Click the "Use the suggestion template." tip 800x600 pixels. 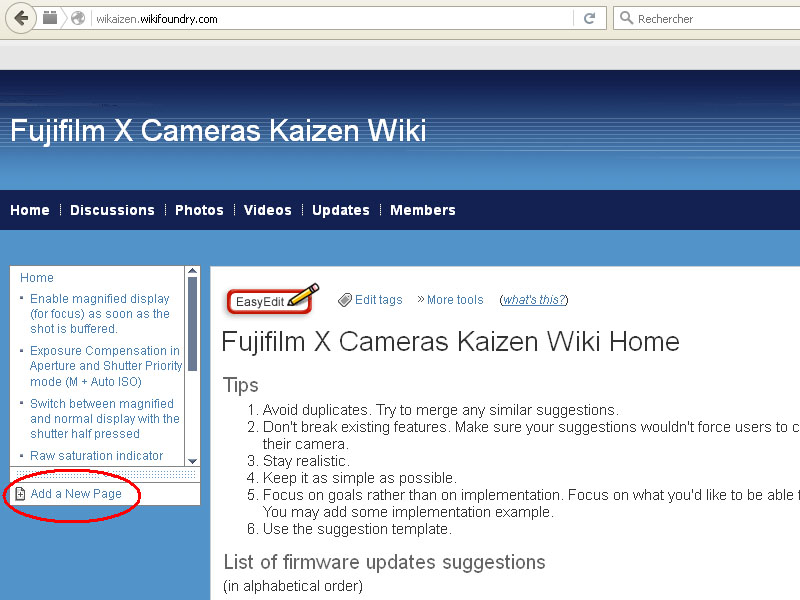click(357, 529)
